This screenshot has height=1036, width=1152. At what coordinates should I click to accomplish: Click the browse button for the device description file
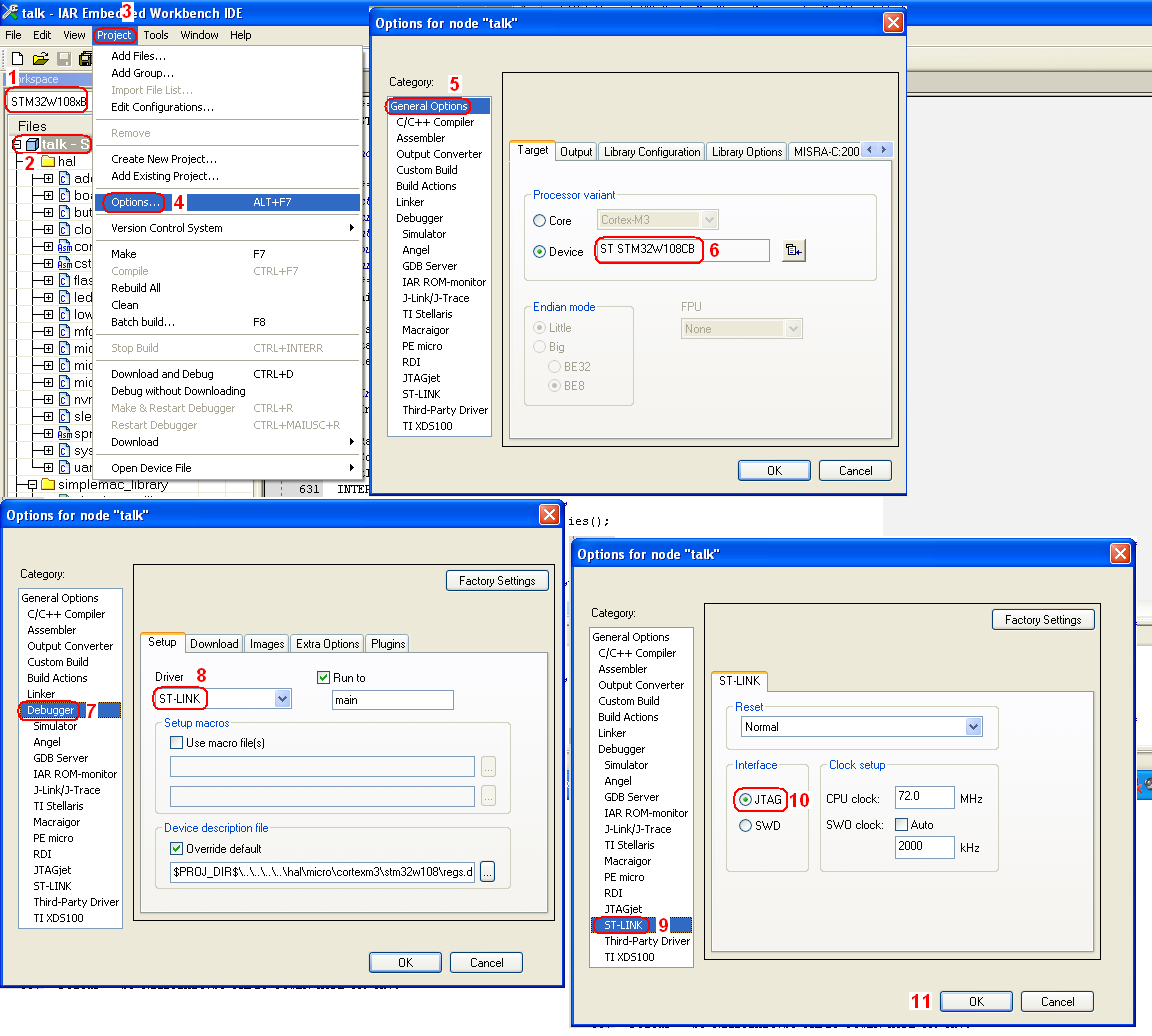coord(488,872)
